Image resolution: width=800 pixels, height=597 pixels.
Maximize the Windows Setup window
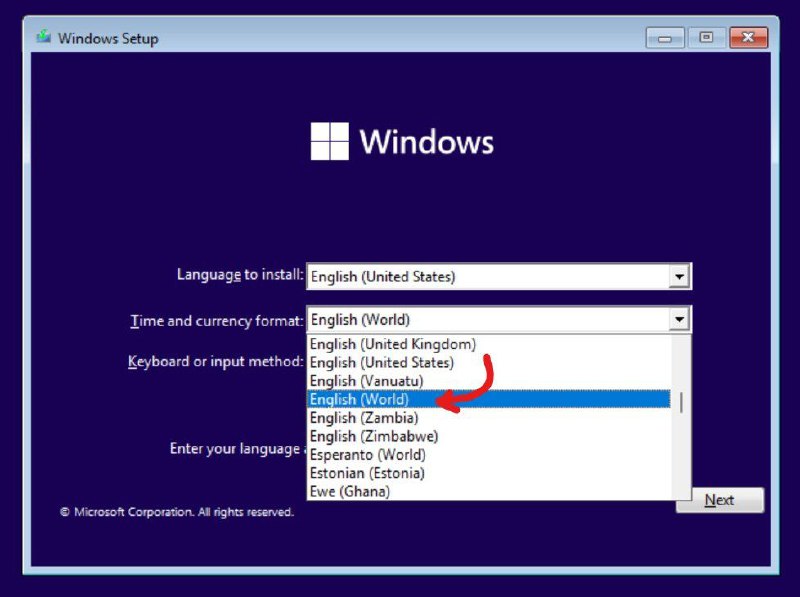coord(706,38)
